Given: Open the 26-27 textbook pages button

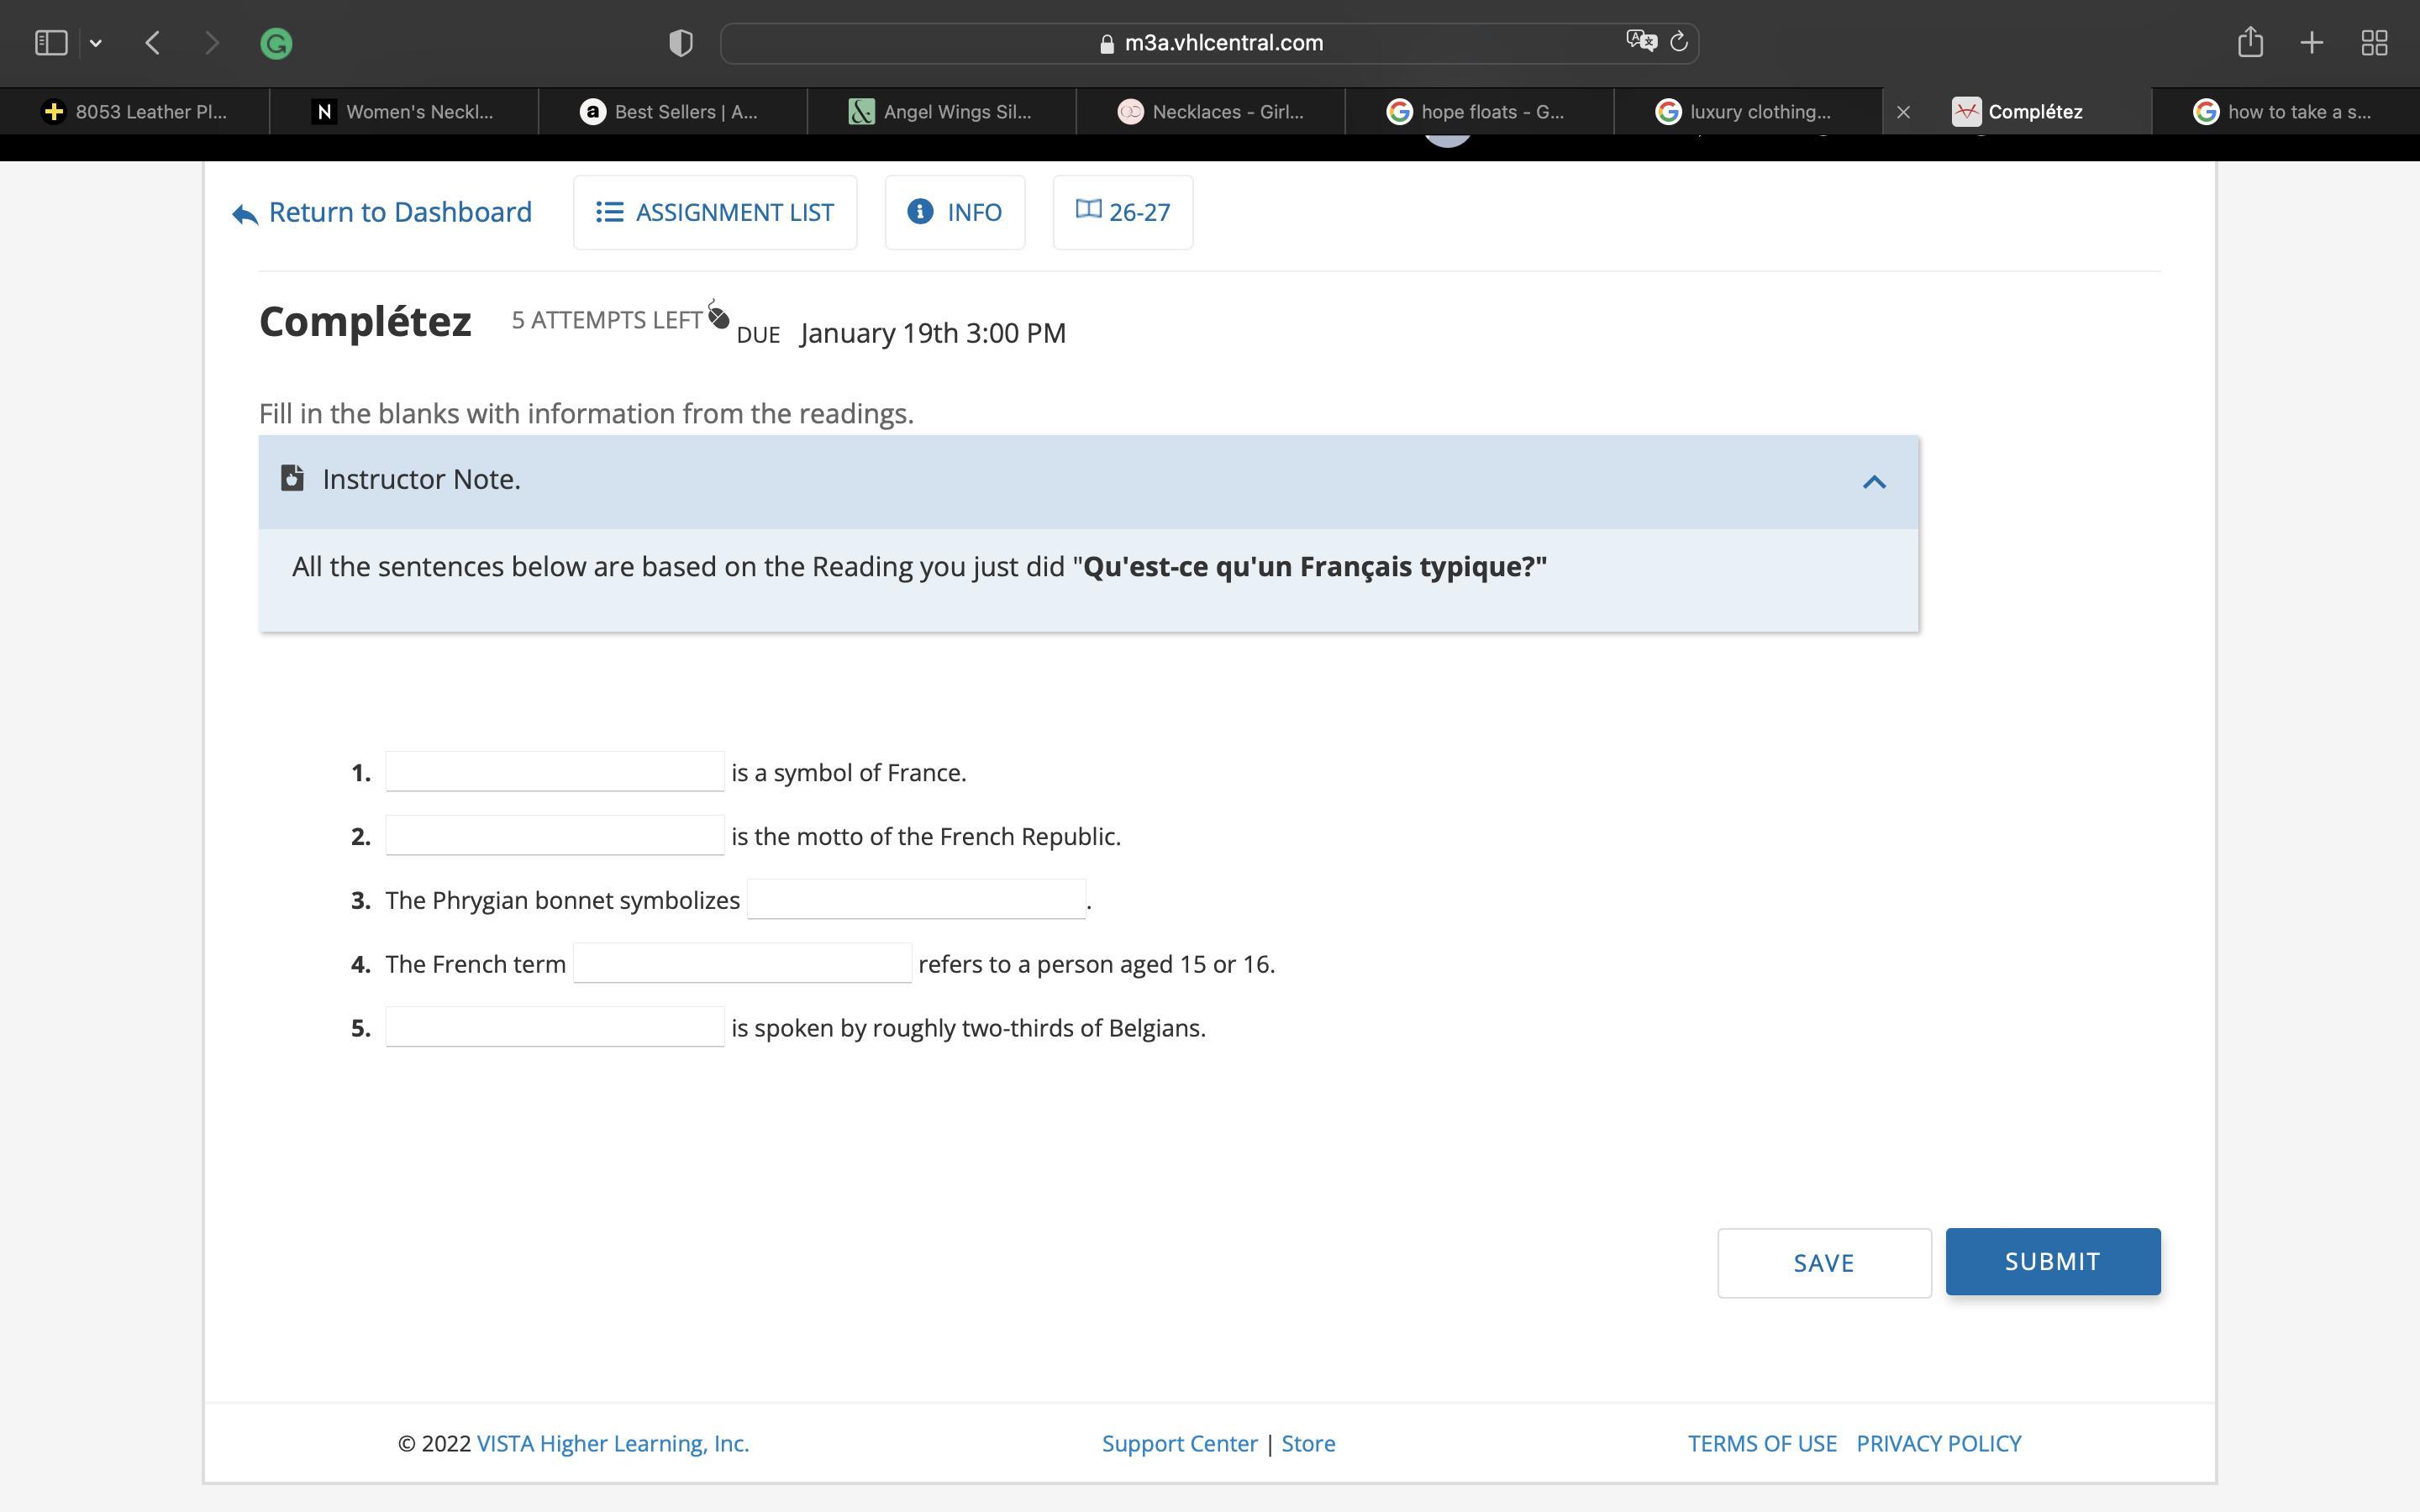Looking at the screenshot, I should click(x=1122, y=212).
